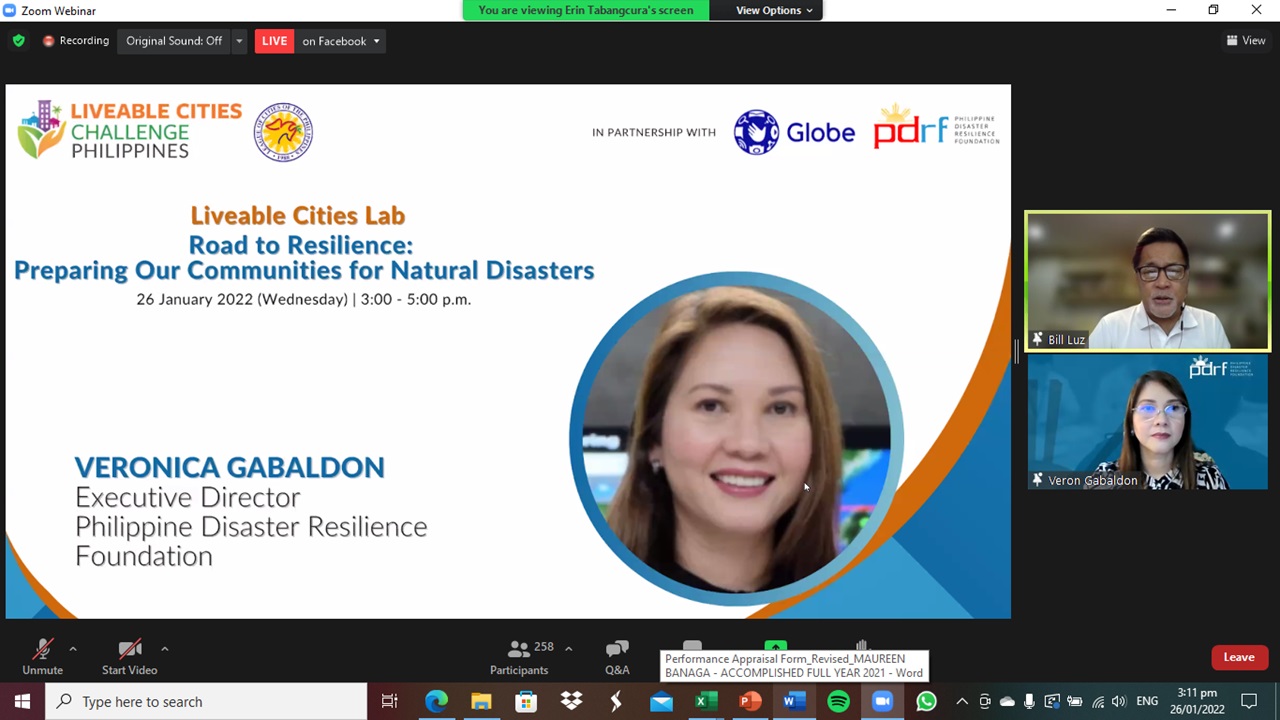Switch to PowerPoint on the taskbar

(x=750, y=701)
